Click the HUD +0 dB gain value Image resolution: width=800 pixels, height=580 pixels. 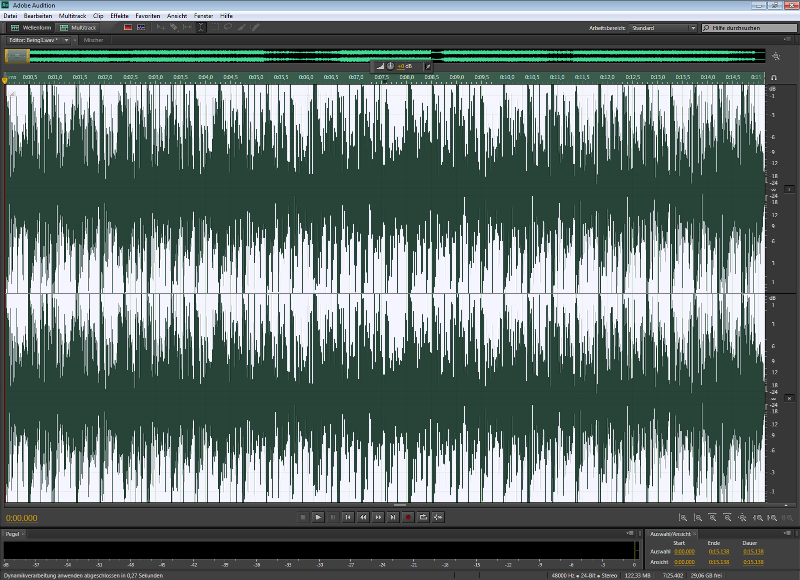click(405, 66)
